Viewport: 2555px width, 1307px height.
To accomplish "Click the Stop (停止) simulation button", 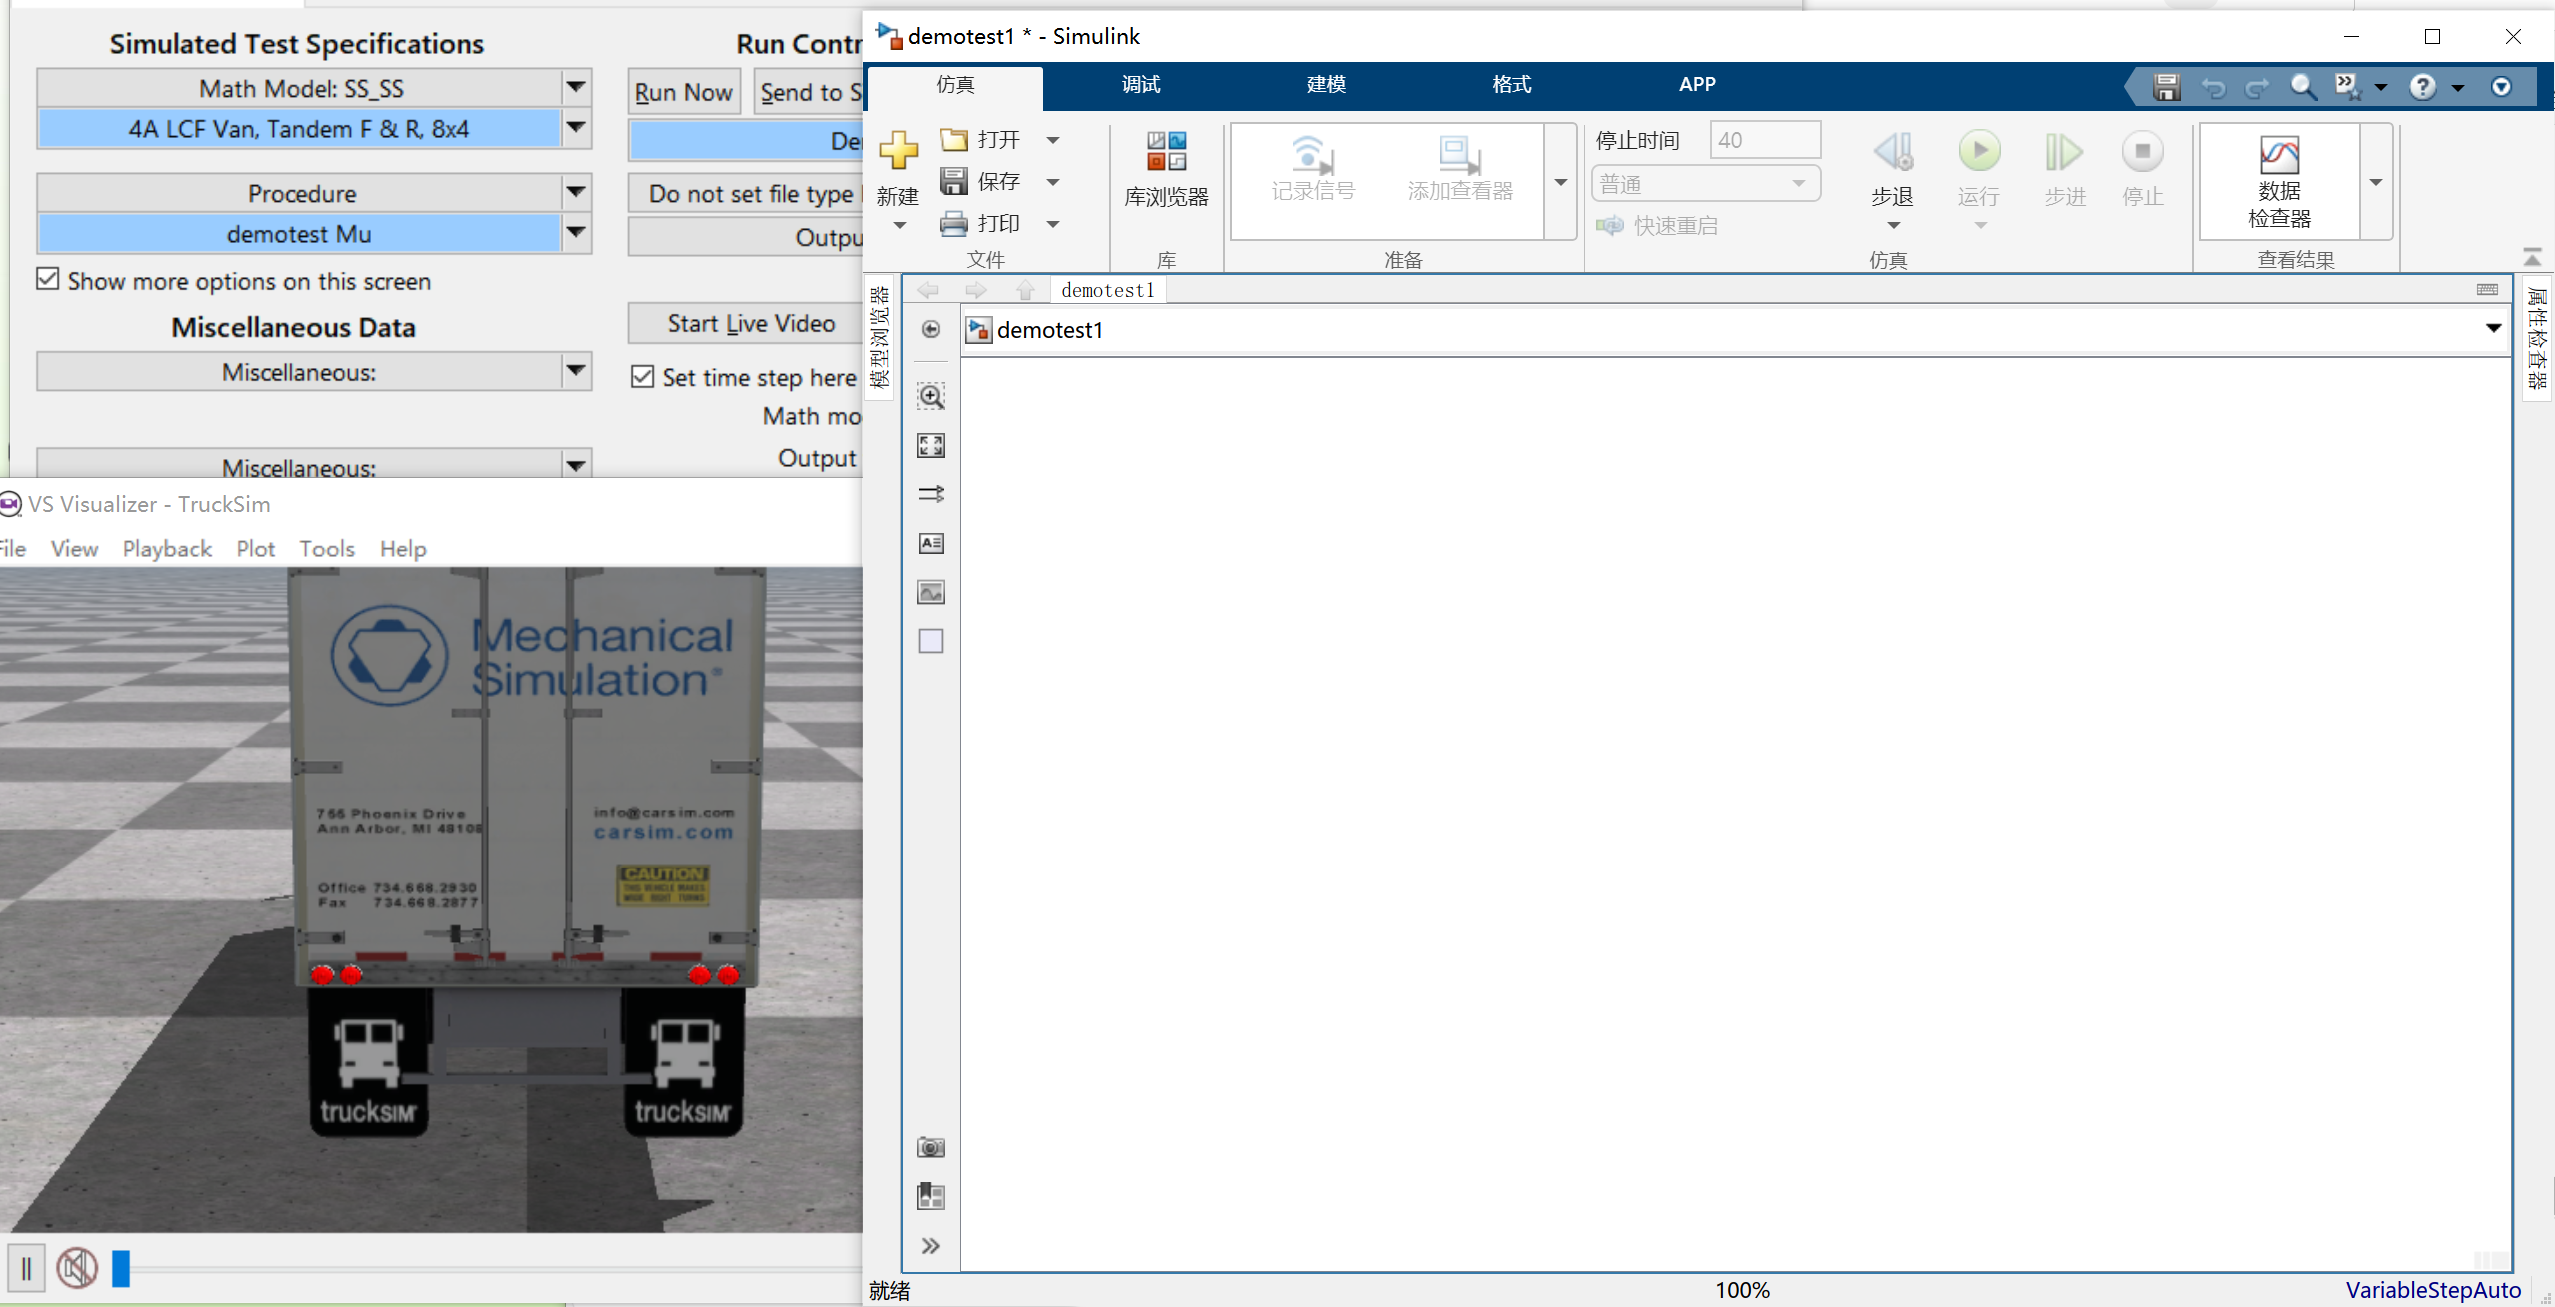I will tap(2142, 151).
